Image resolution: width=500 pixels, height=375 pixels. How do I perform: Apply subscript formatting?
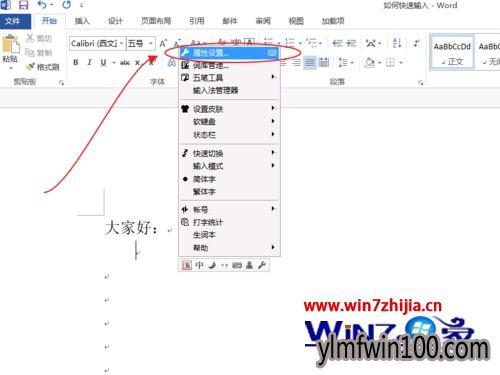[138, 62]
